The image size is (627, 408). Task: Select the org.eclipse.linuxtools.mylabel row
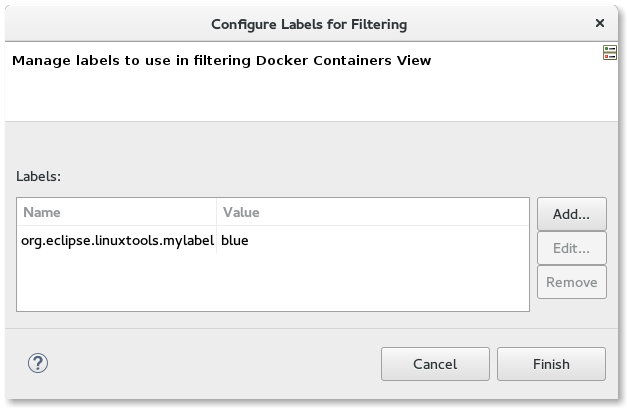click(x=273, y=240)
